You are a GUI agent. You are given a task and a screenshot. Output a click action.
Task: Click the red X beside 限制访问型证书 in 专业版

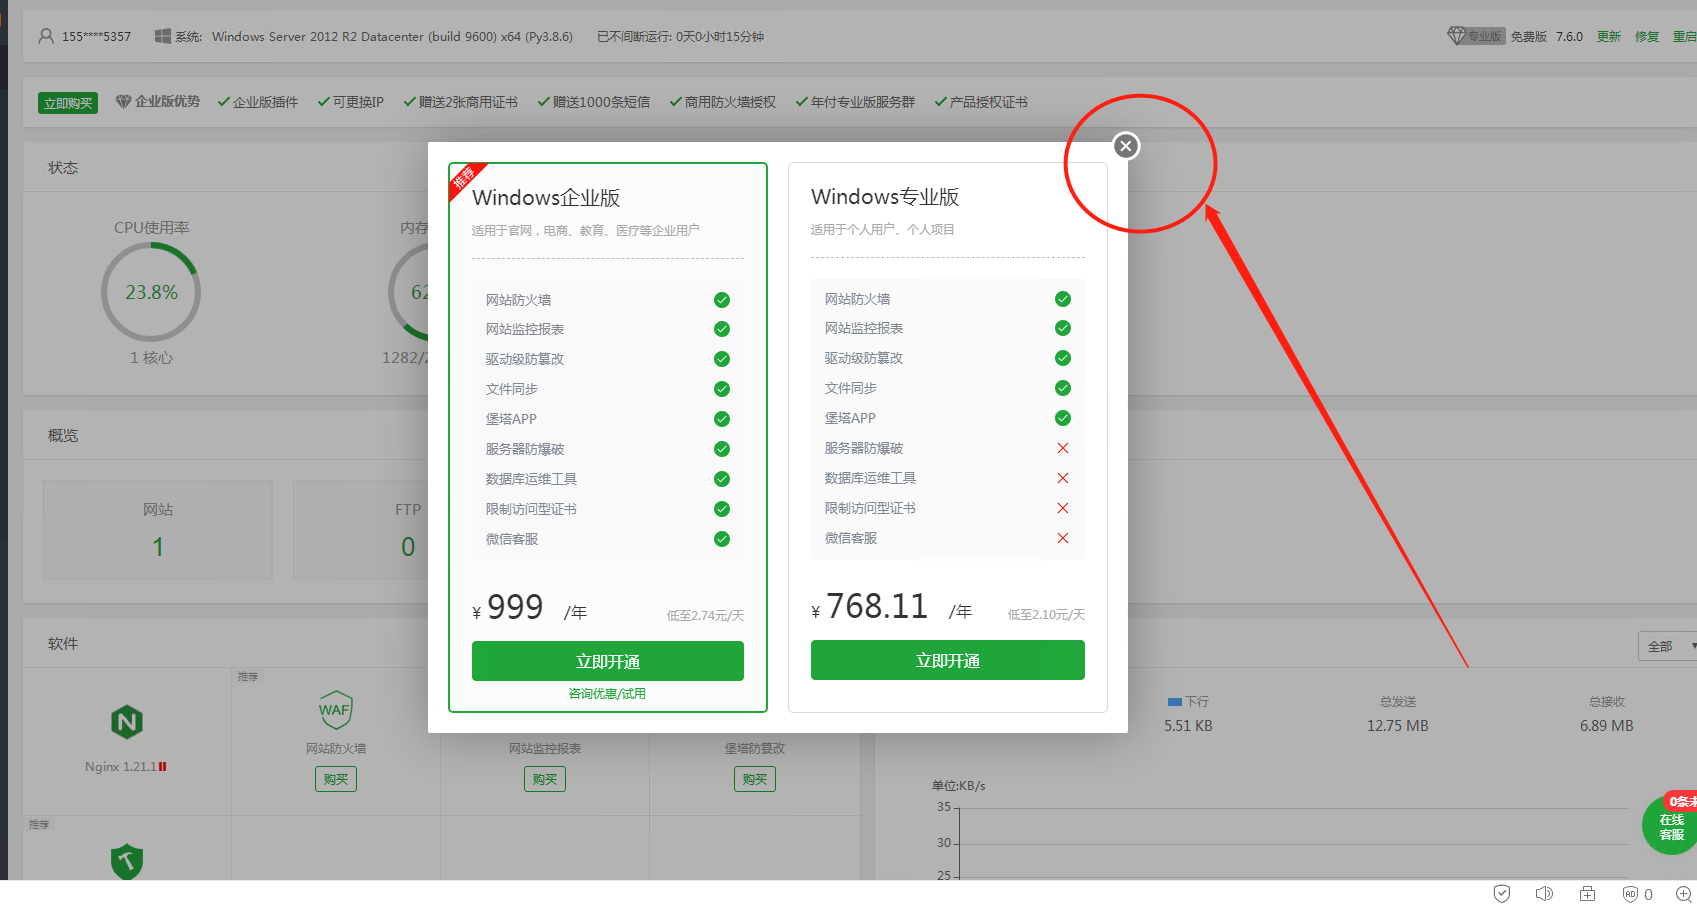[x=1063, y=508]
